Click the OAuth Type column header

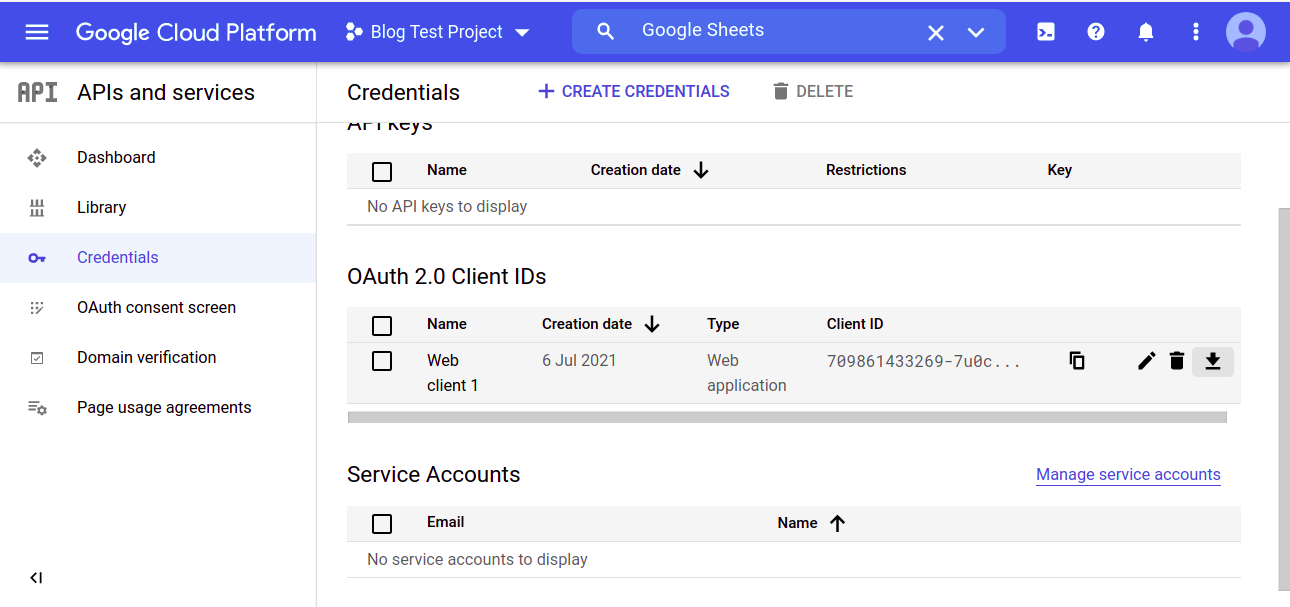point(723,324)
